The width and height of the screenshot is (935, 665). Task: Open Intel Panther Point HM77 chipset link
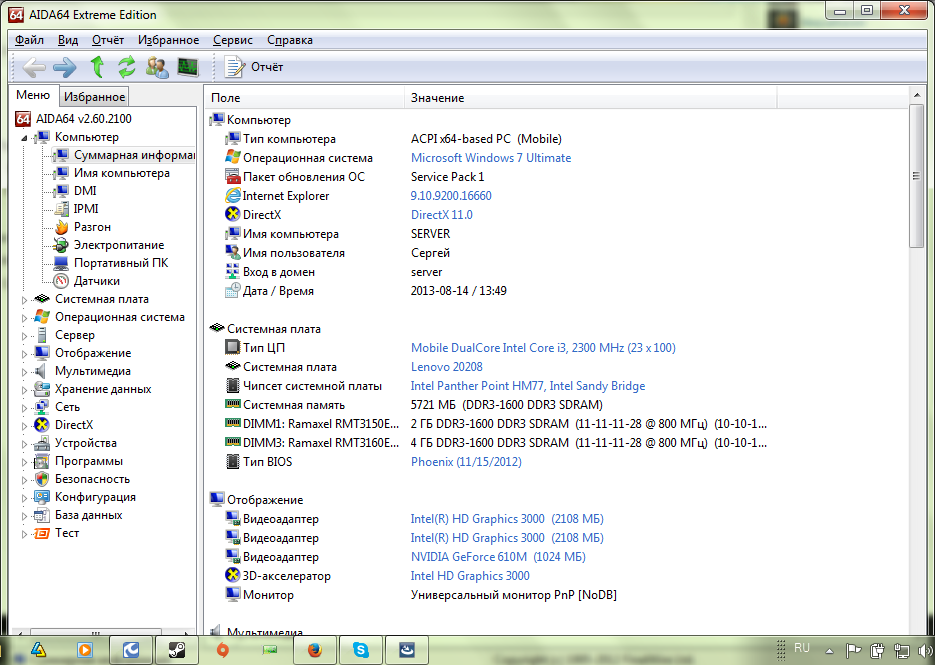(x=528, y=386)
